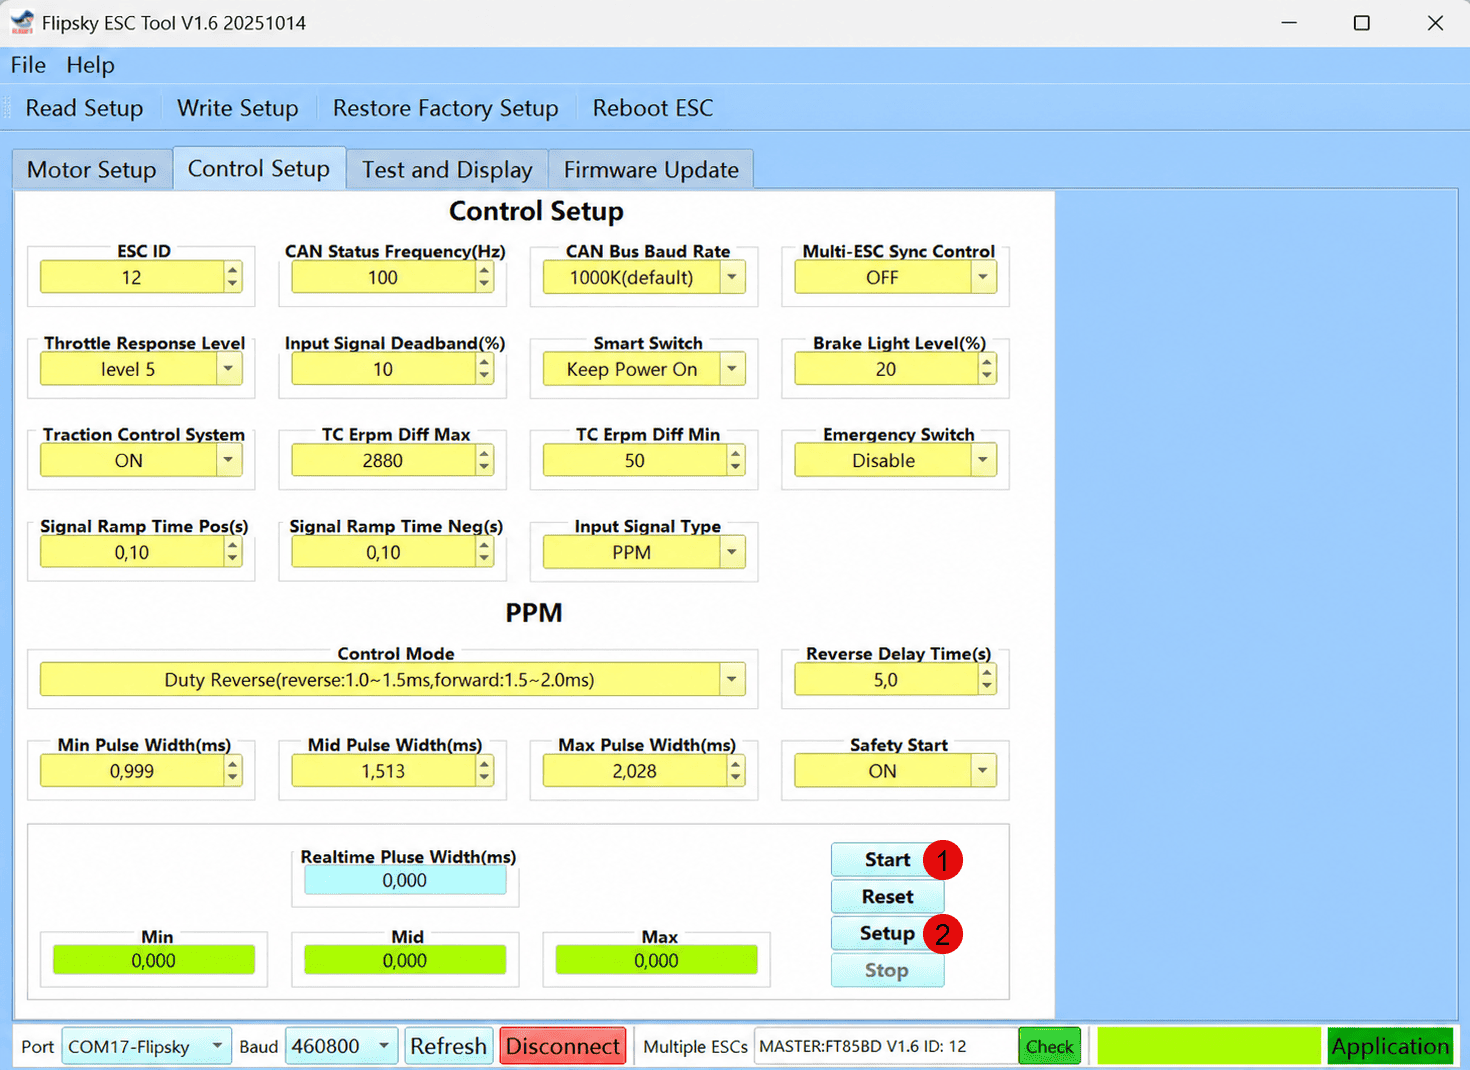Click the Realtime Pluse Width readout
This screenshot has height=1070, width=1470.
pos(405,881)
